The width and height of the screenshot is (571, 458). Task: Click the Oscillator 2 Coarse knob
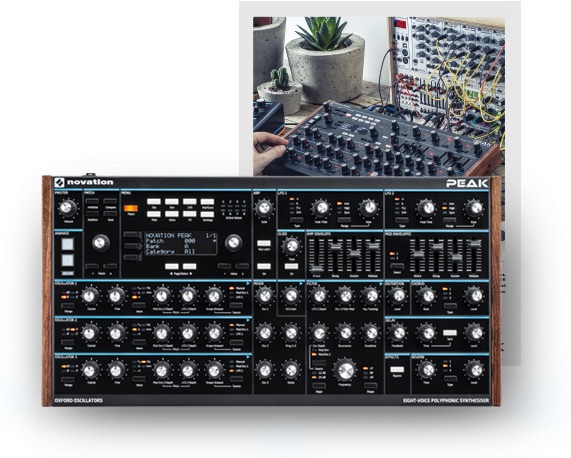tap(91, 333)
